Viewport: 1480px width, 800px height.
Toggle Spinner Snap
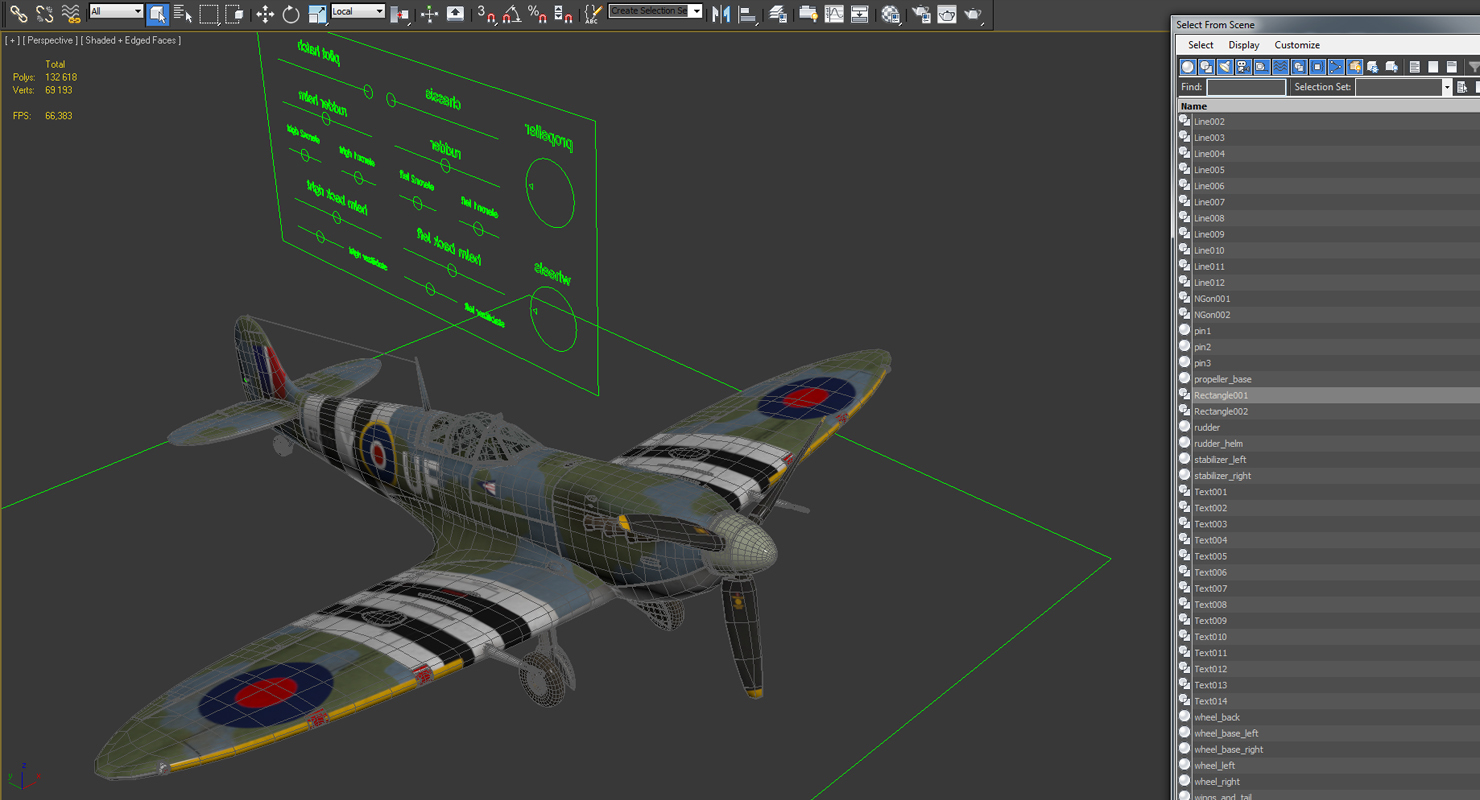click(x=563, y=14)
